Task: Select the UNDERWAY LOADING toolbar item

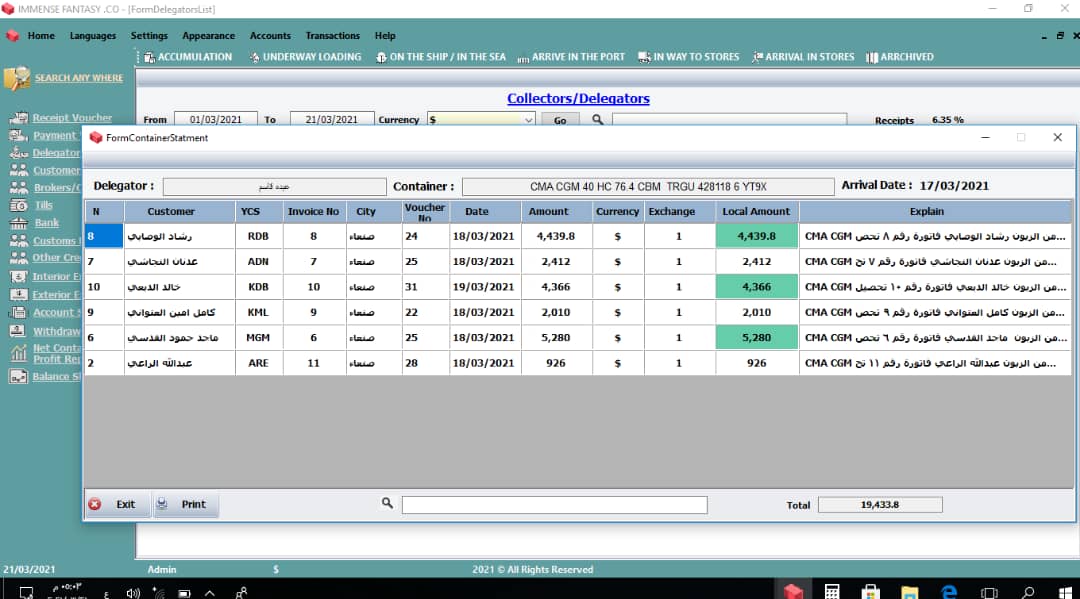Action: click(305, 57)
